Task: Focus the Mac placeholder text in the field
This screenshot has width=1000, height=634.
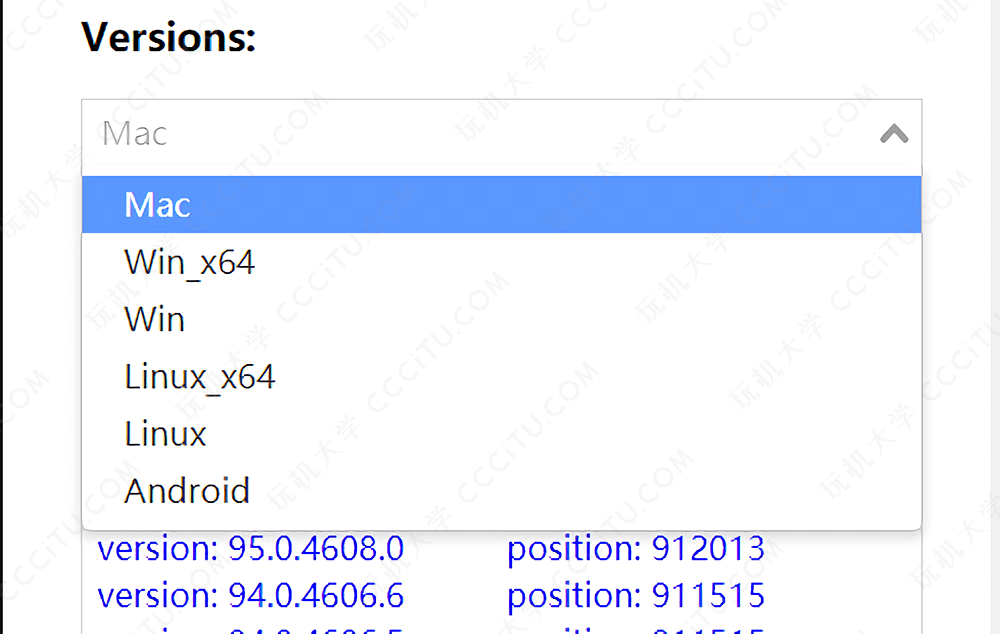Action: (x=135, y=134)
